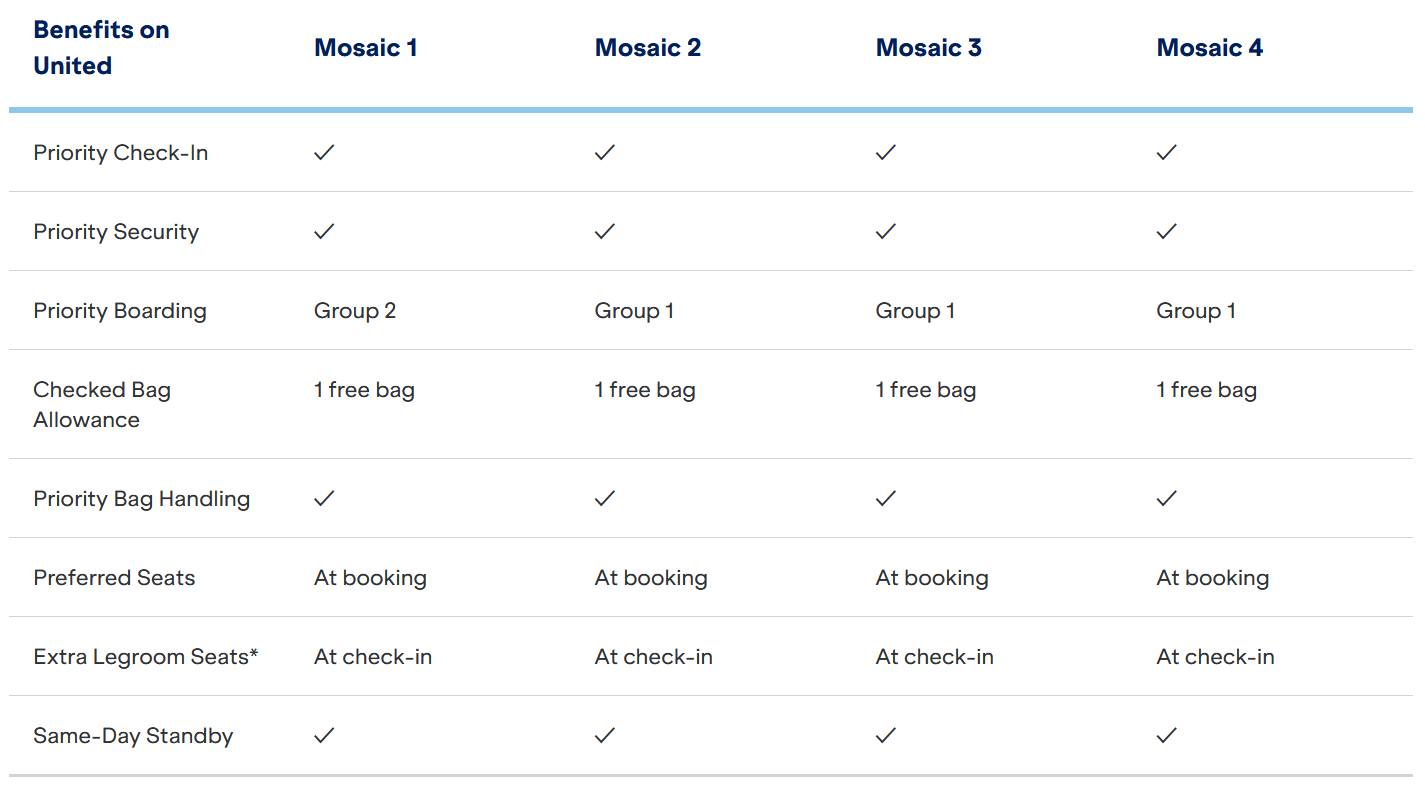
Task: Click the Preferred Seats row label
Action: pyautogui.click(x=114, y=578)
